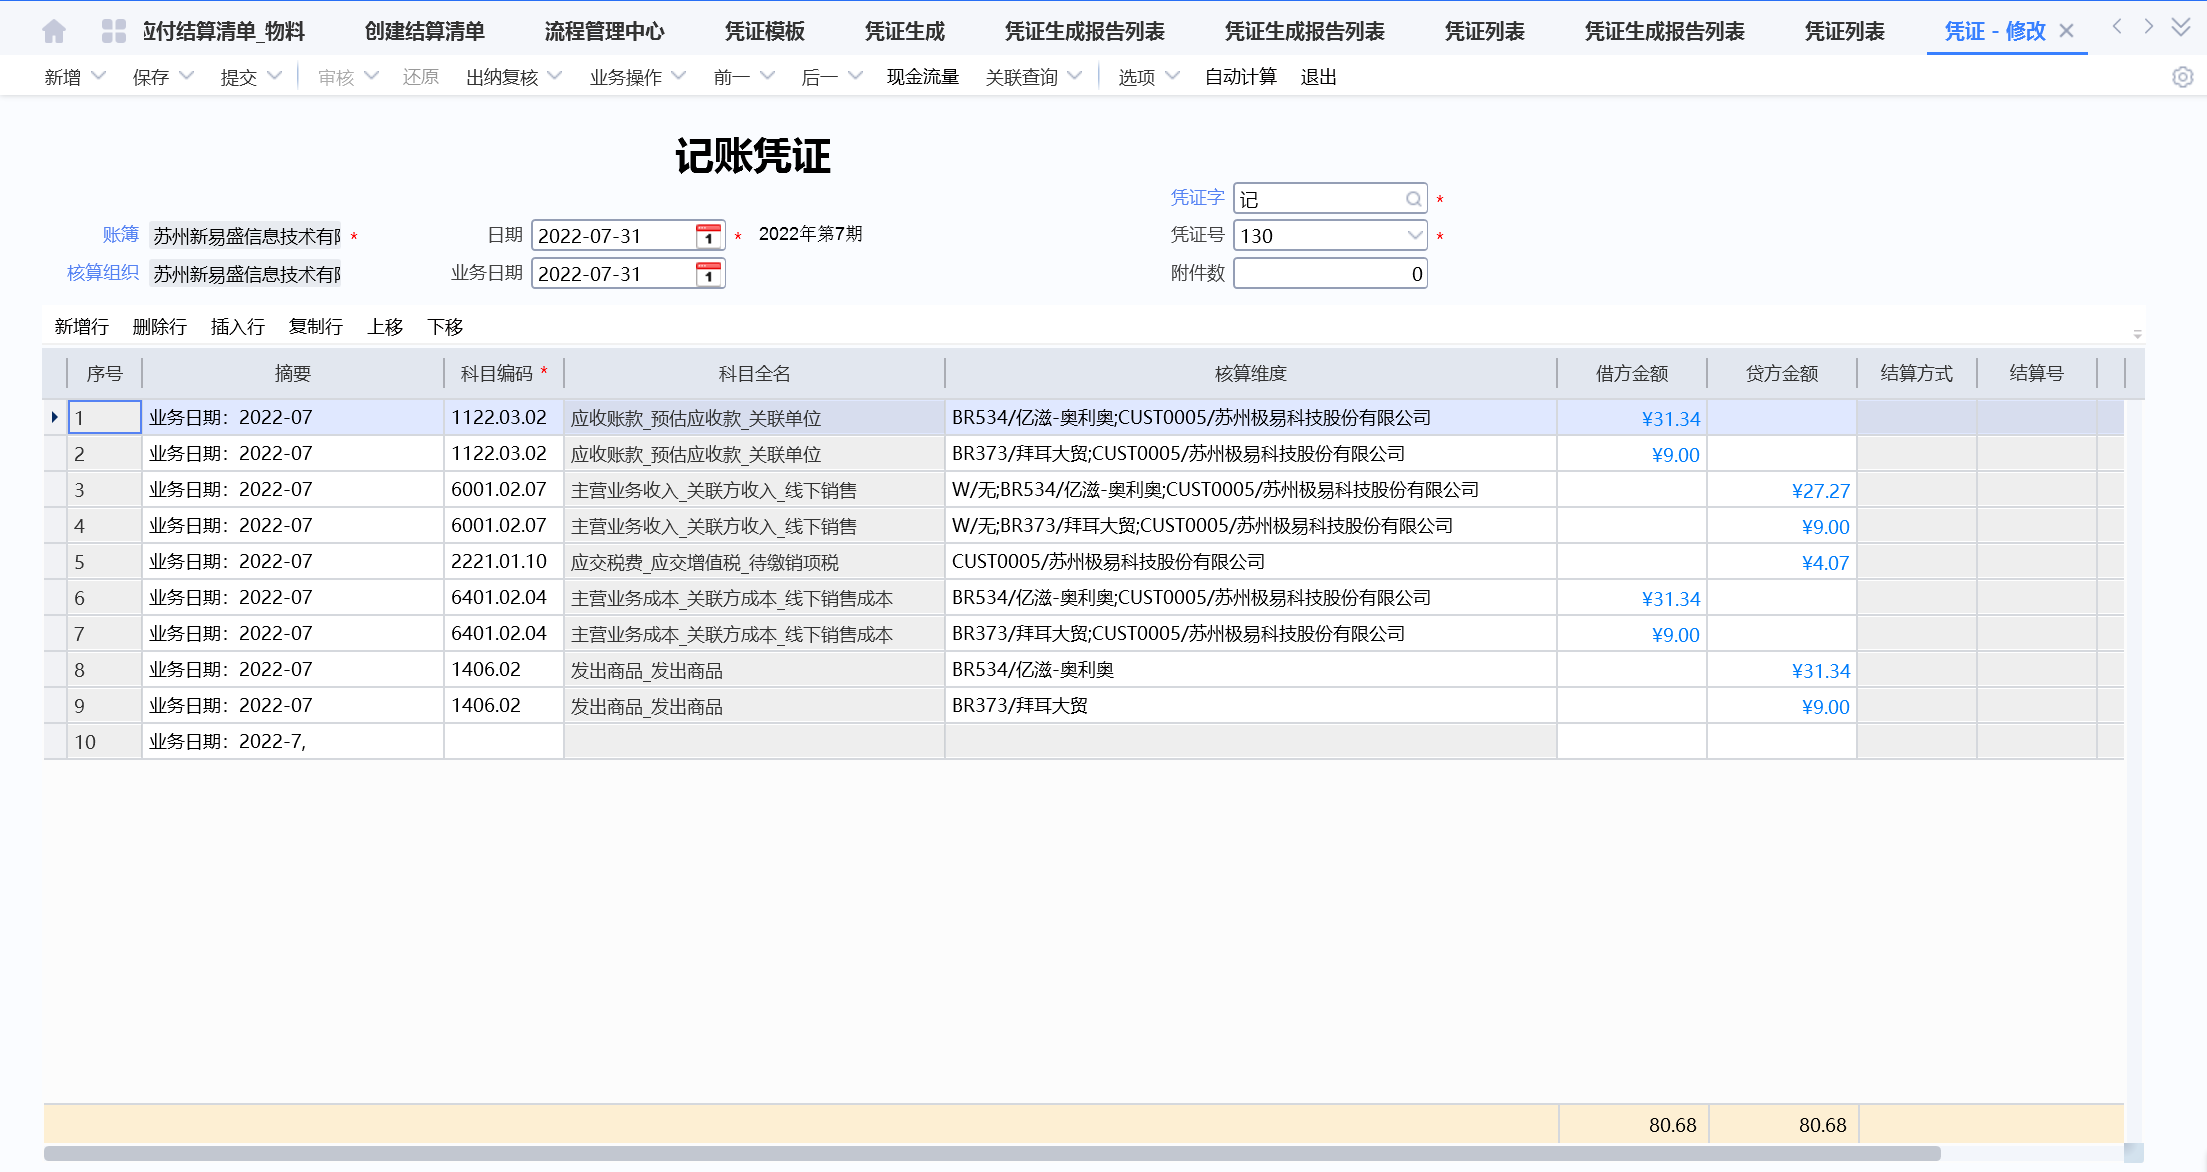Switch to 凭证模板 tab
This screenshot has width=2207, height=1172.
pos(764,31)
